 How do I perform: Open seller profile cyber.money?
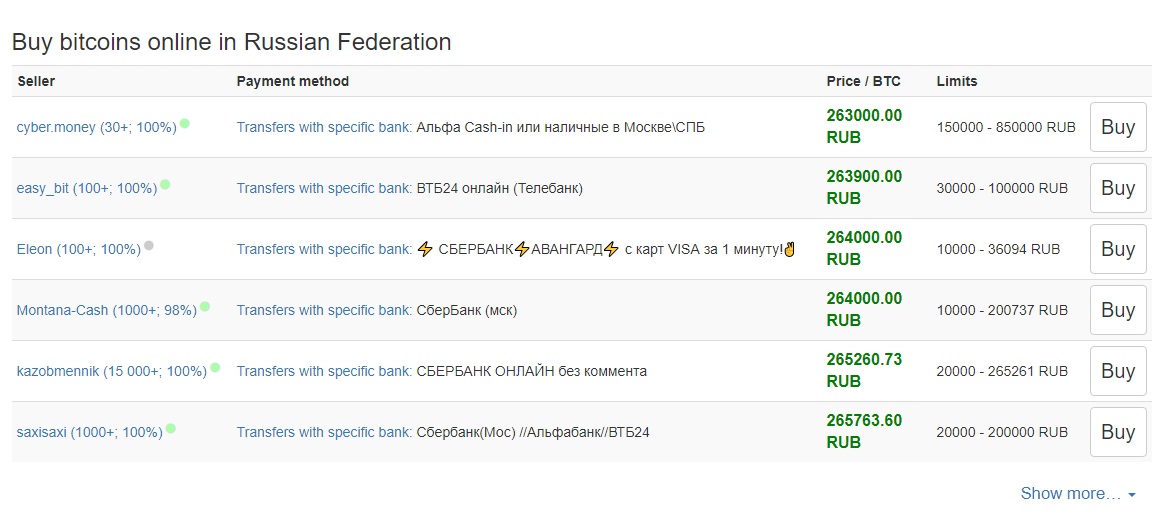[x=96, y=127]
